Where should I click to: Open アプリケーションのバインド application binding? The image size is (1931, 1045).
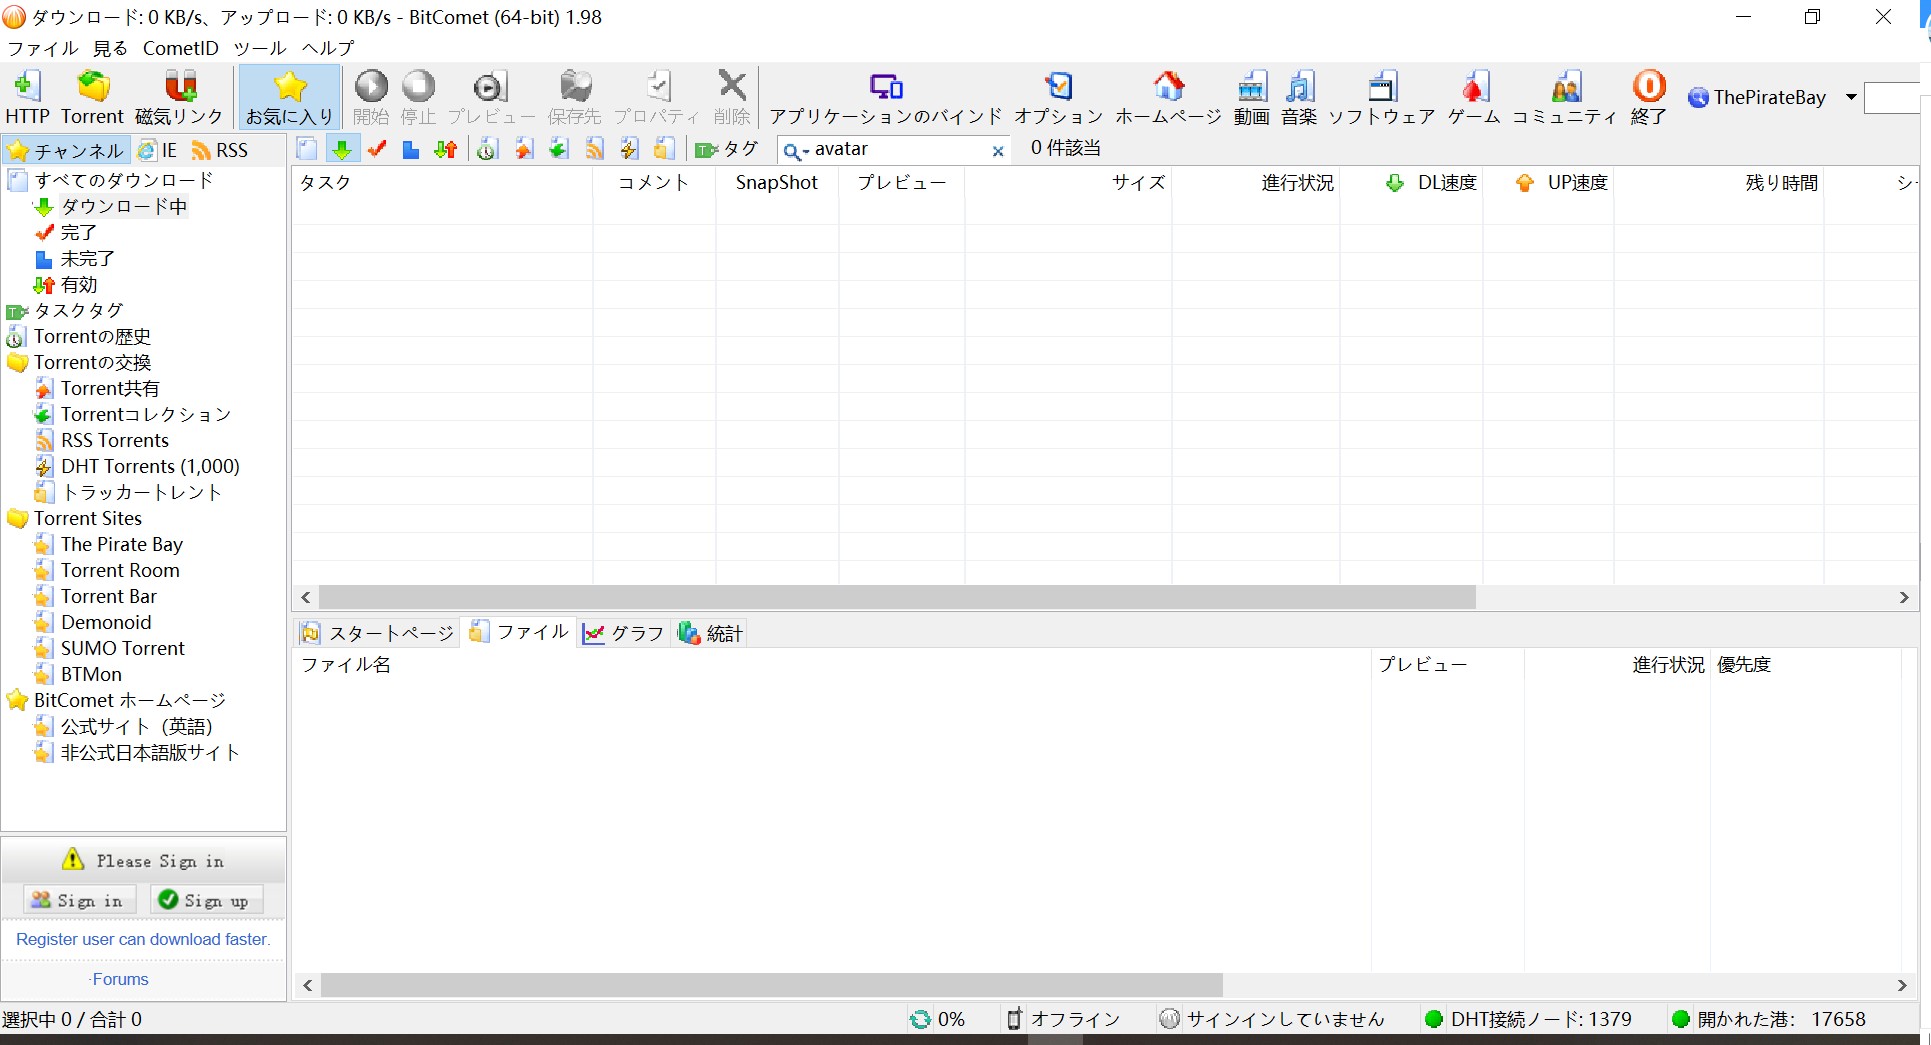pos(886,97)
